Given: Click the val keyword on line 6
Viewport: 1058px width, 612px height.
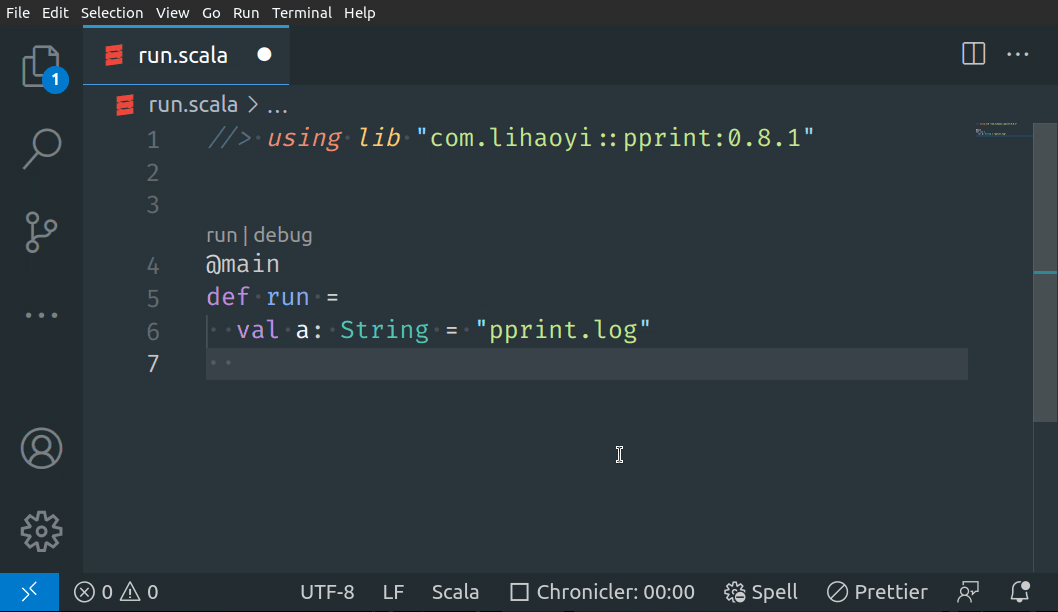Looking at the screenshot, I should [x=258, y=330].
